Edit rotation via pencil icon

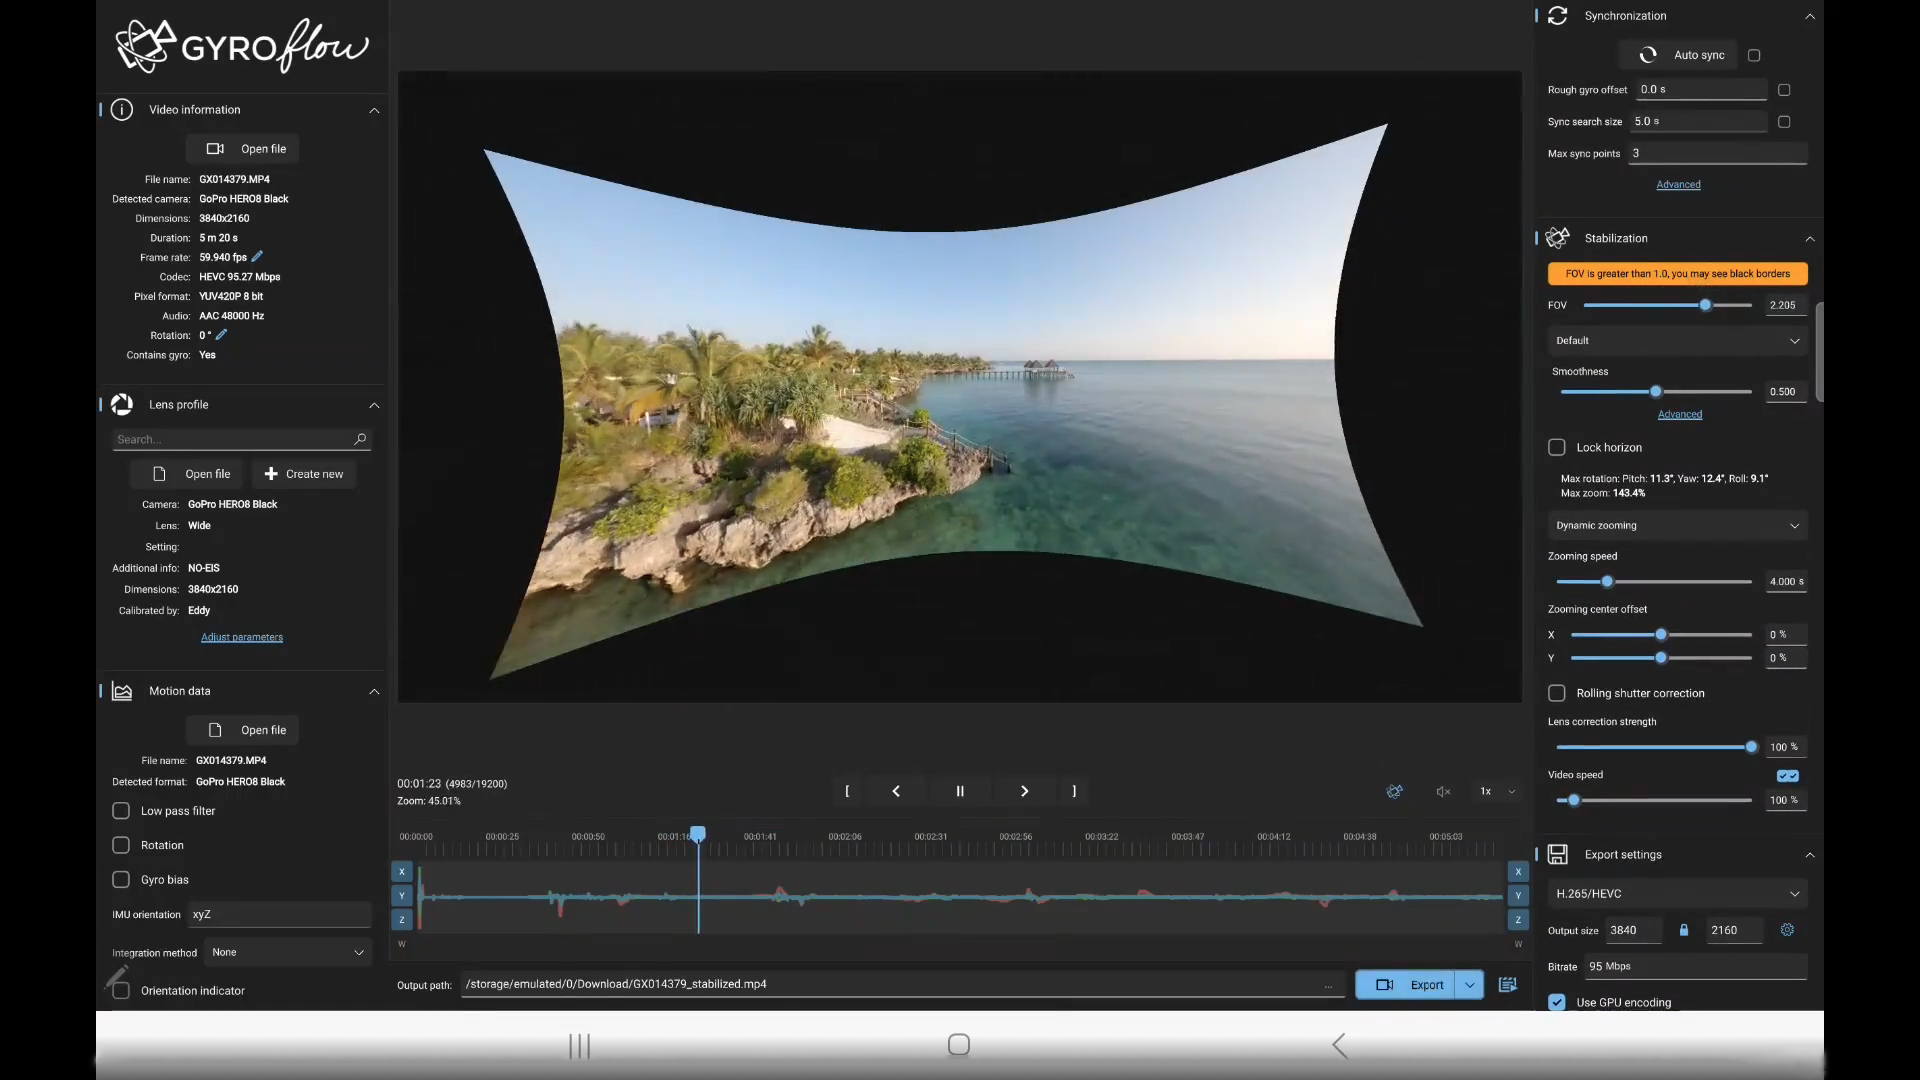222,335
